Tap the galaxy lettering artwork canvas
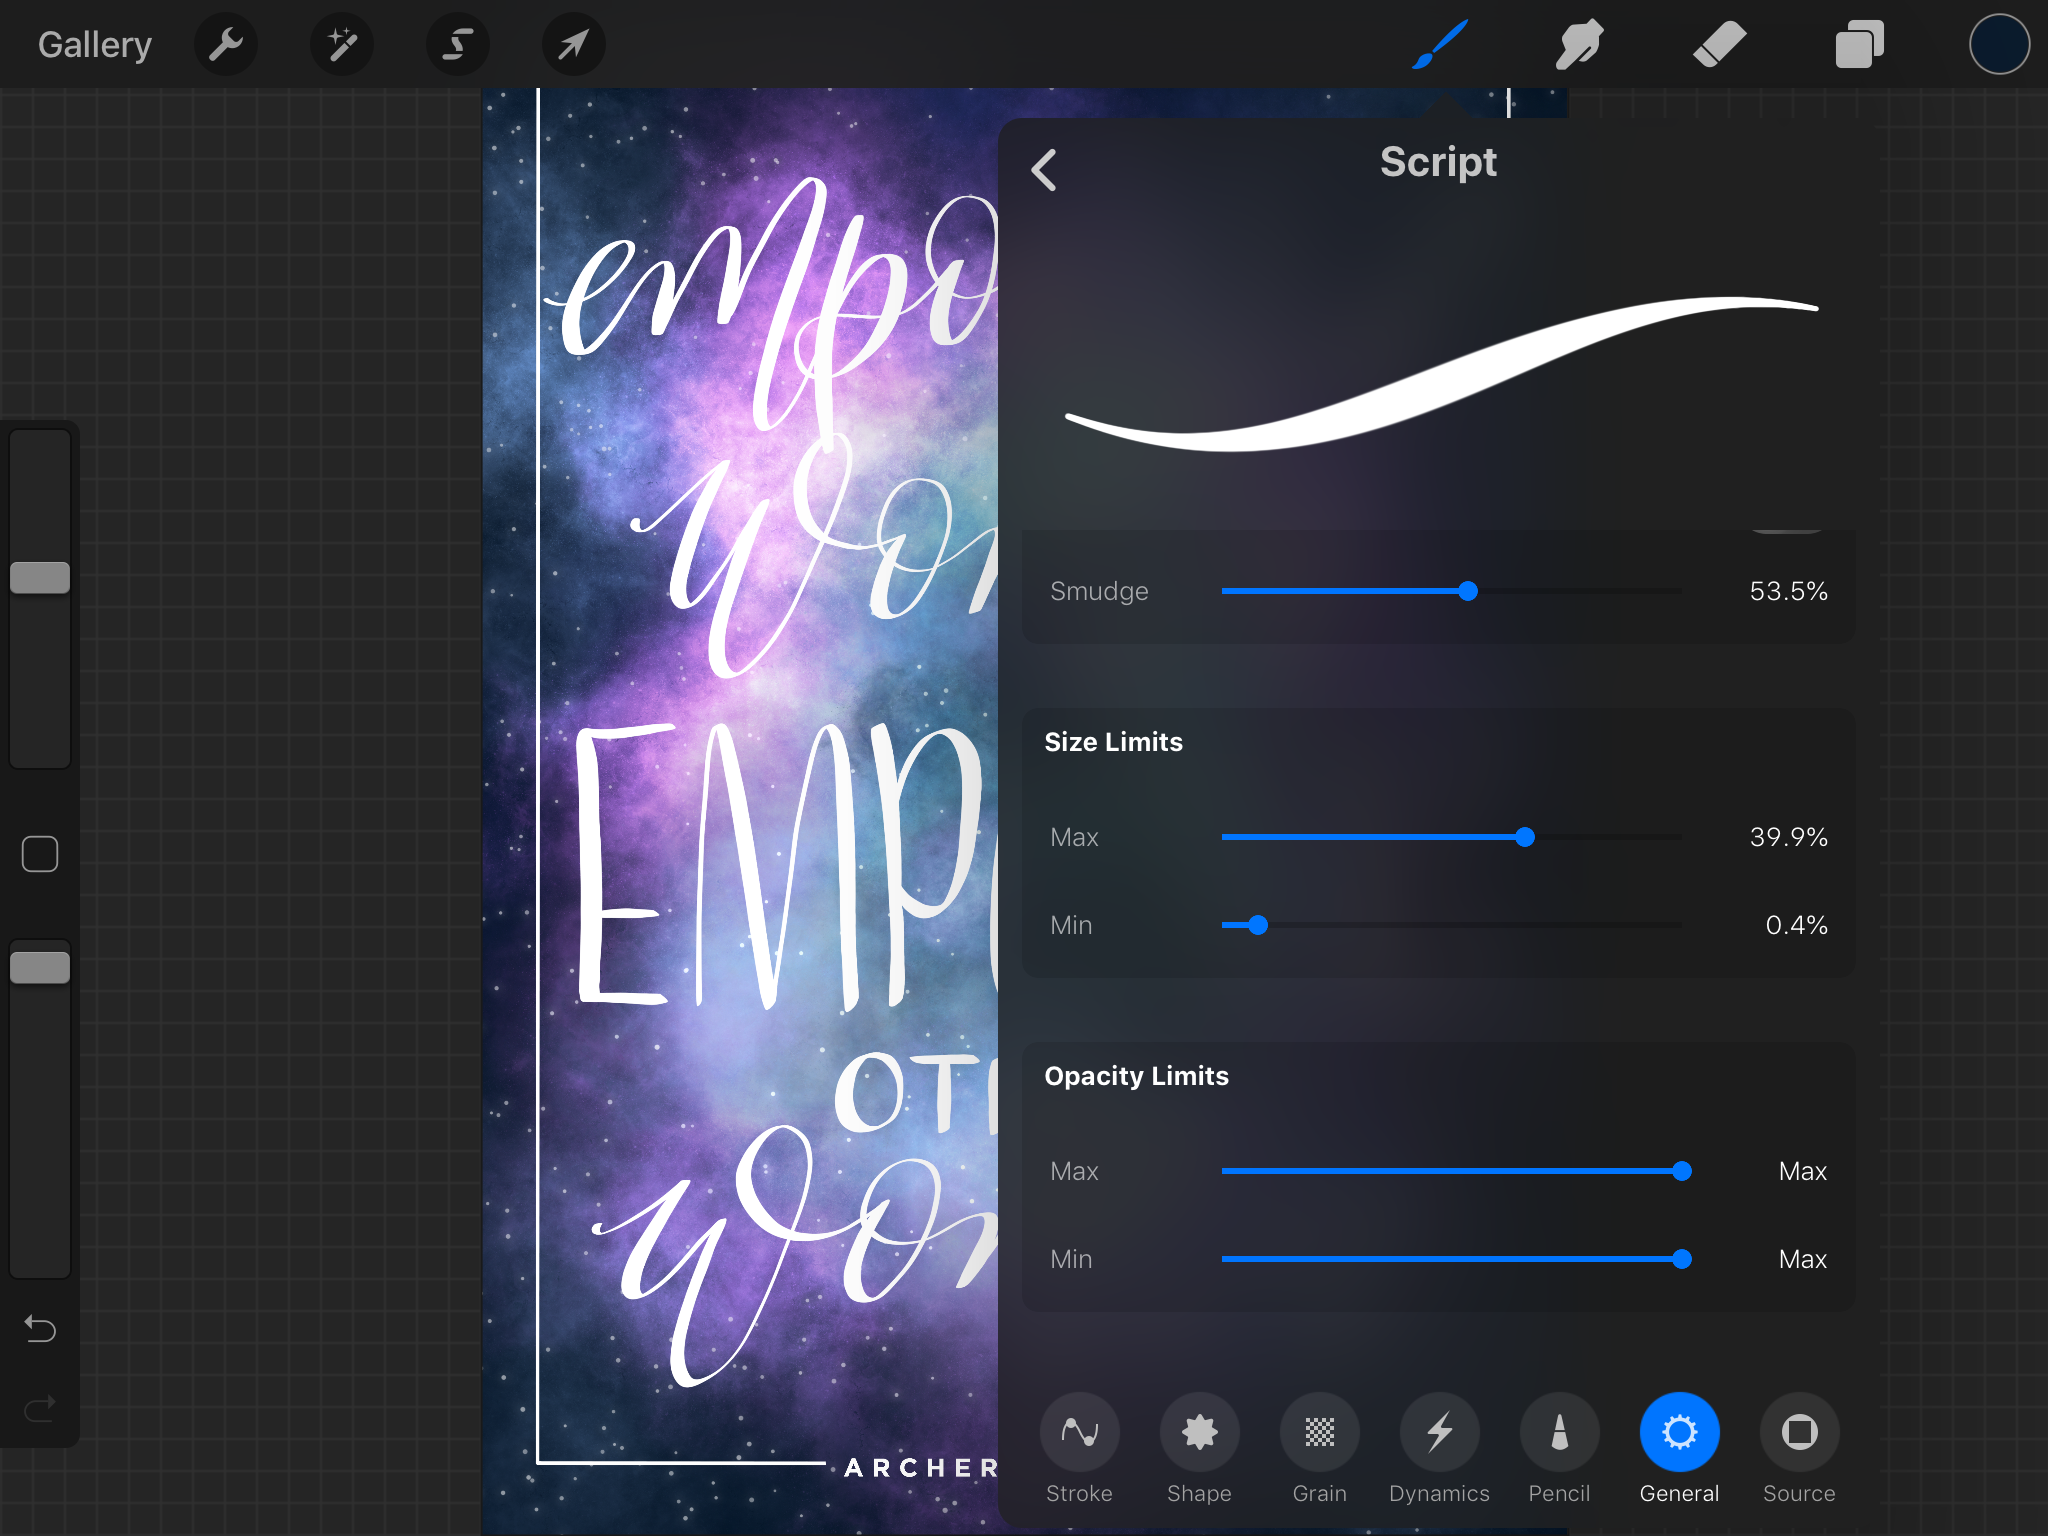Viewport: 2048px width, 1536px height. click(740, 810)
